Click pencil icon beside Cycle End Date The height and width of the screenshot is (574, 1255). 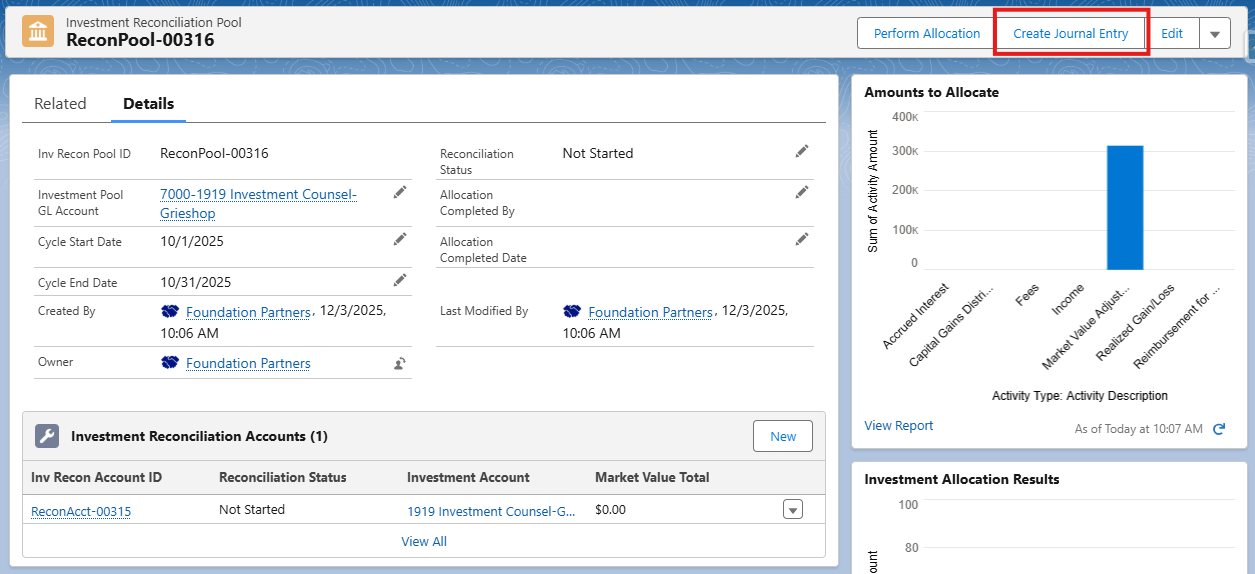400,280
